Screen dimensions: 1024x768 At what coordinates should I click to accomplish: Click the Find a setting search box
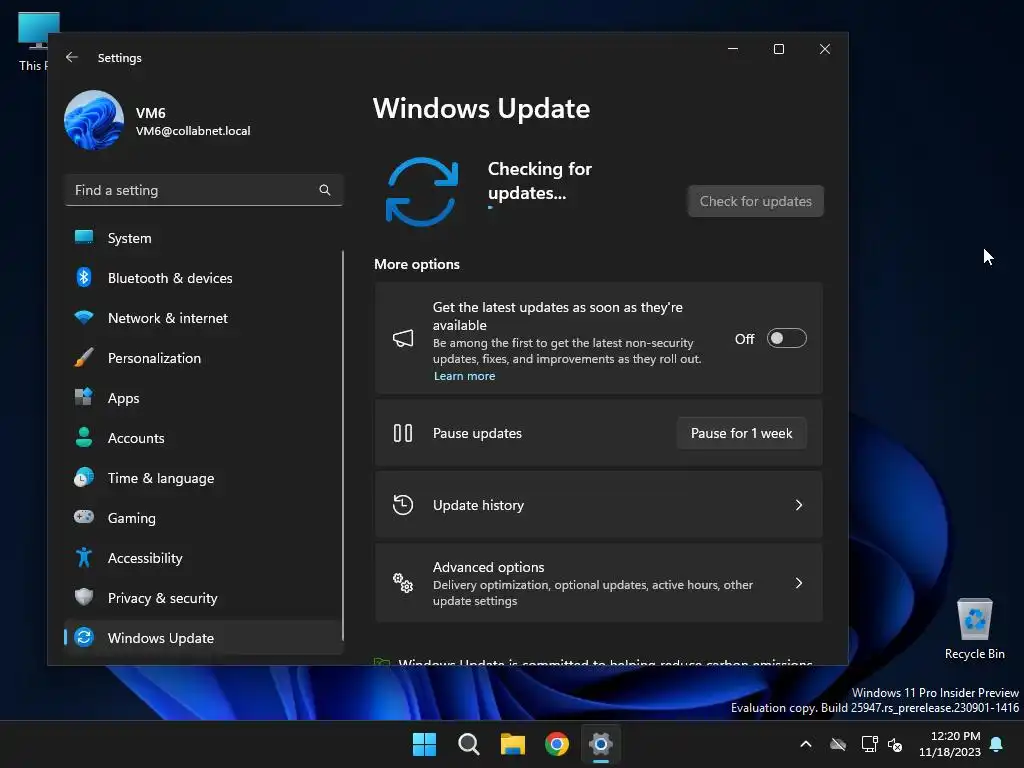pyautogui.click(x=203, y=190)
